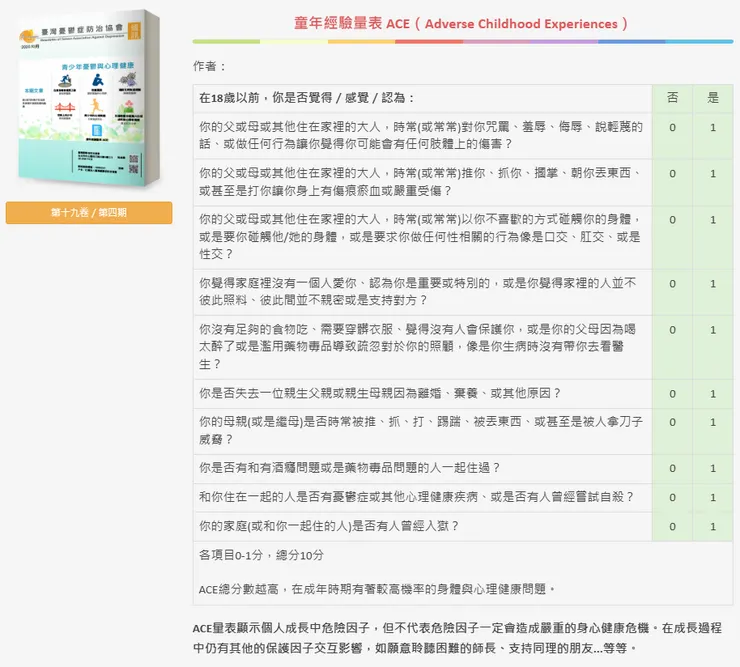Image resolution: width=740 pixels, height=667 pixels.
Task: Select 1 for the 咒罵、羞辱 question row
Action: pos(713,127)
